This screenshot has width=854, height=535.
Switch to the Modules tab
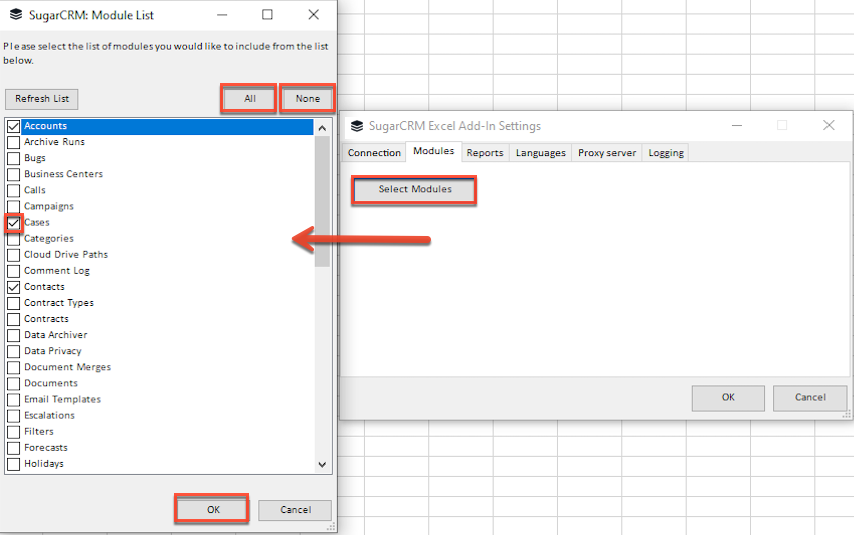pyautogui.click(x=434, y=151)
